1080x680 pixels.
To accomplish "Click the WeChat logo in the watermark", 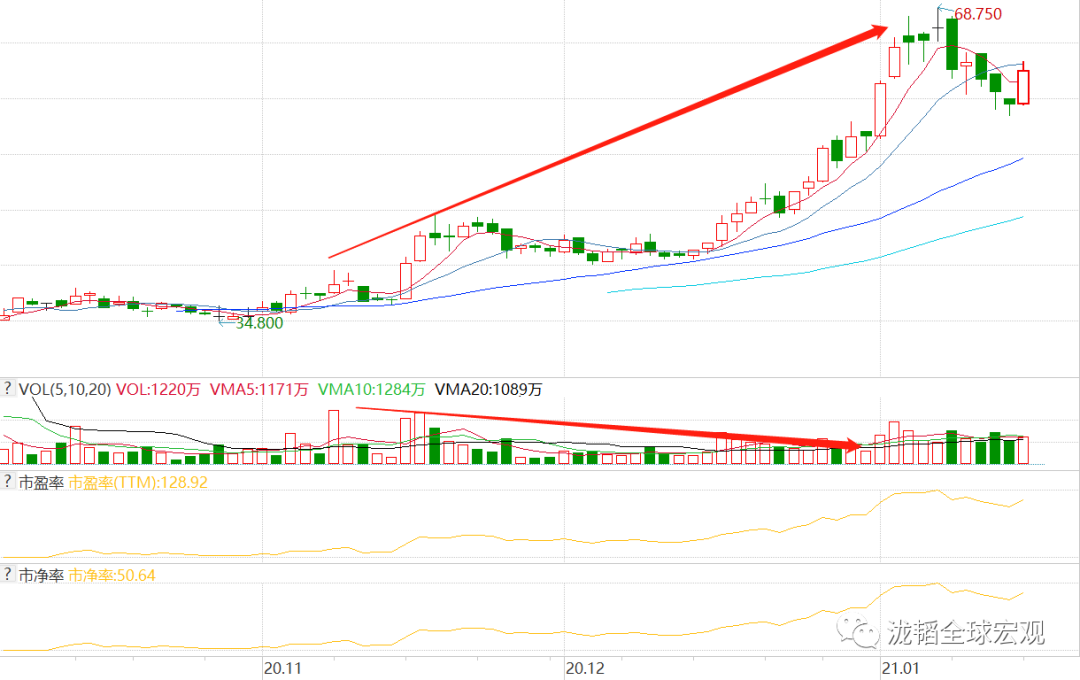I will [x=858, y=632].
